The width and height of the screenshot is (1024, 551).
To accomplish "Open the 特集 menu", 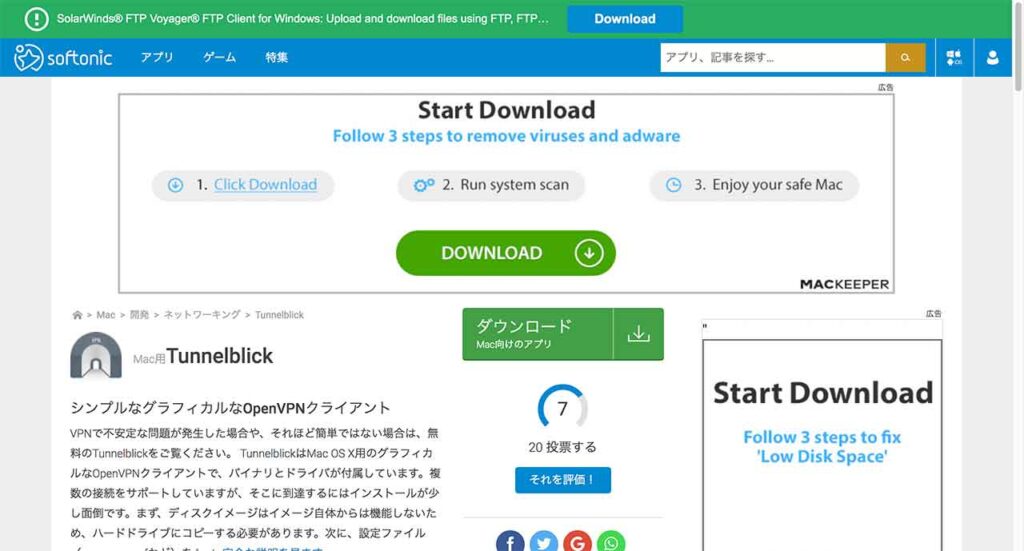I will point(277,58).
